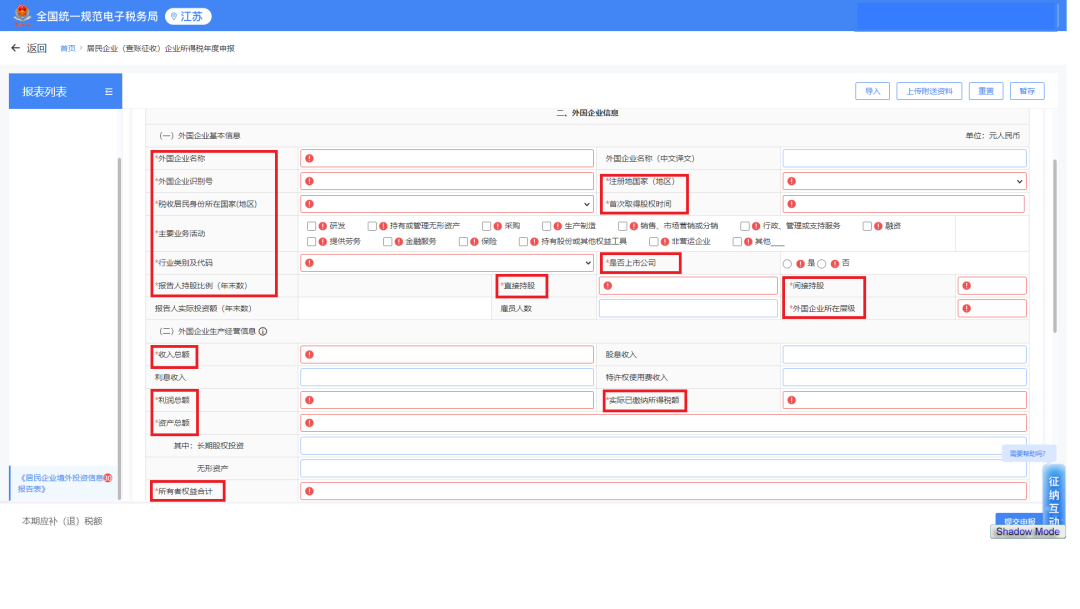
Task: Click the 无形资产 input field
Action: pos(663,468)
